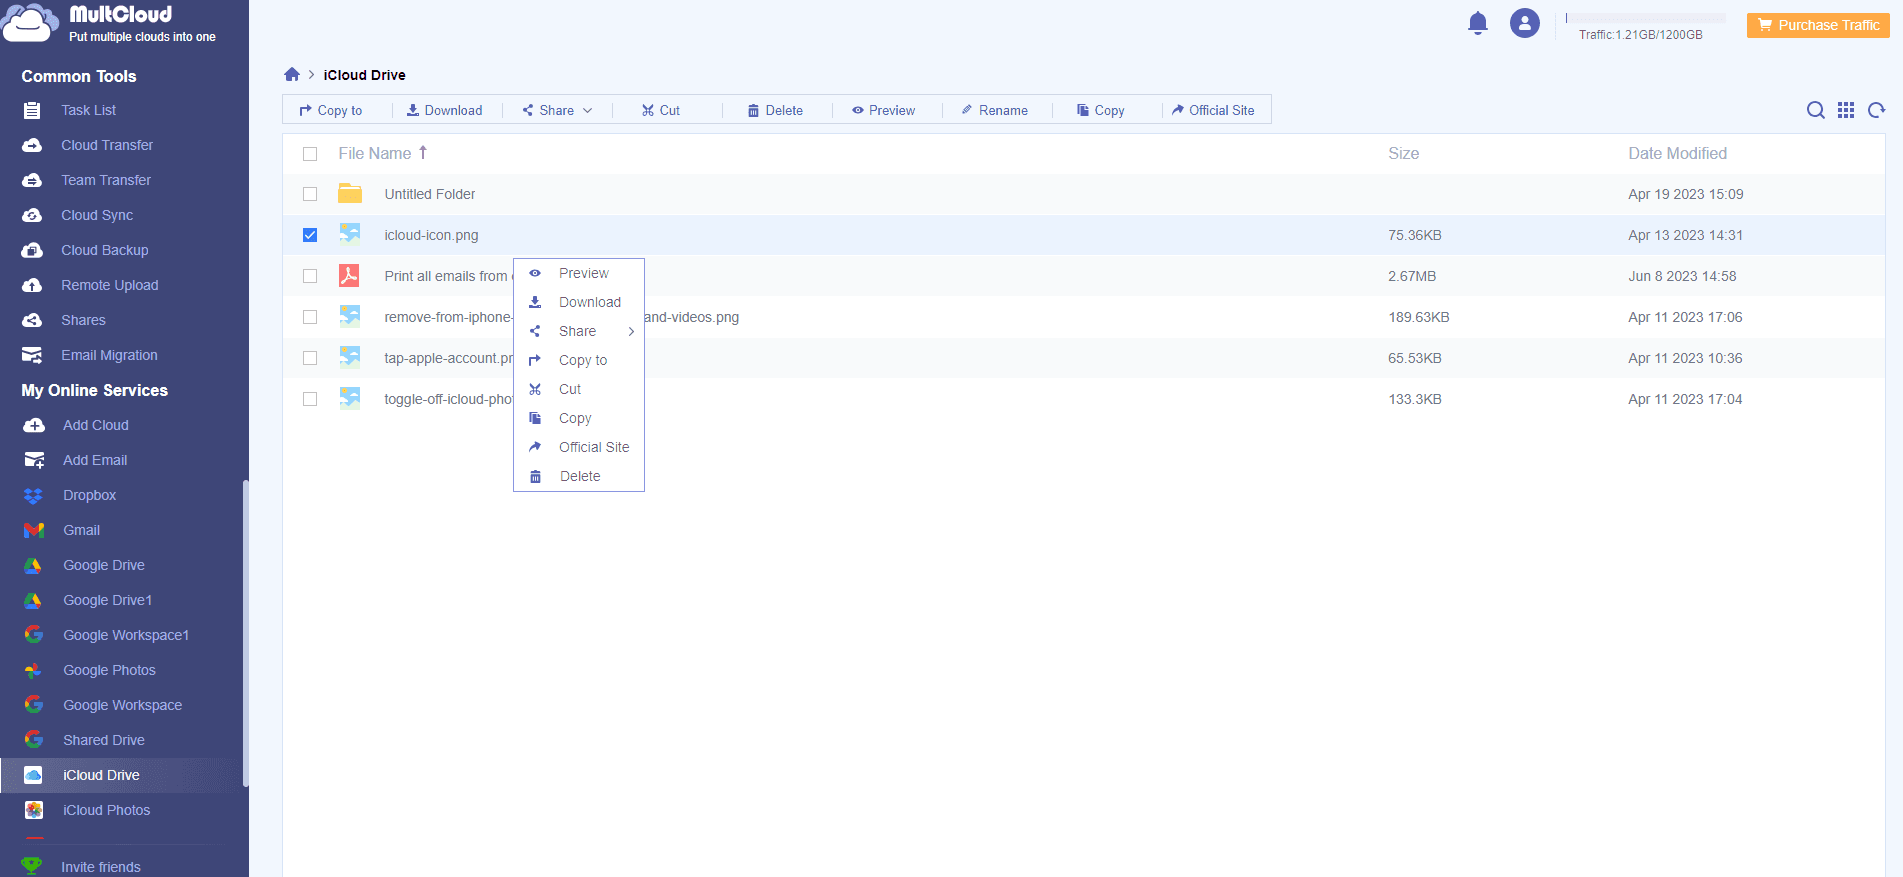Click the Rename toolbar button
Screen dimensions: 1903x877
994,110
